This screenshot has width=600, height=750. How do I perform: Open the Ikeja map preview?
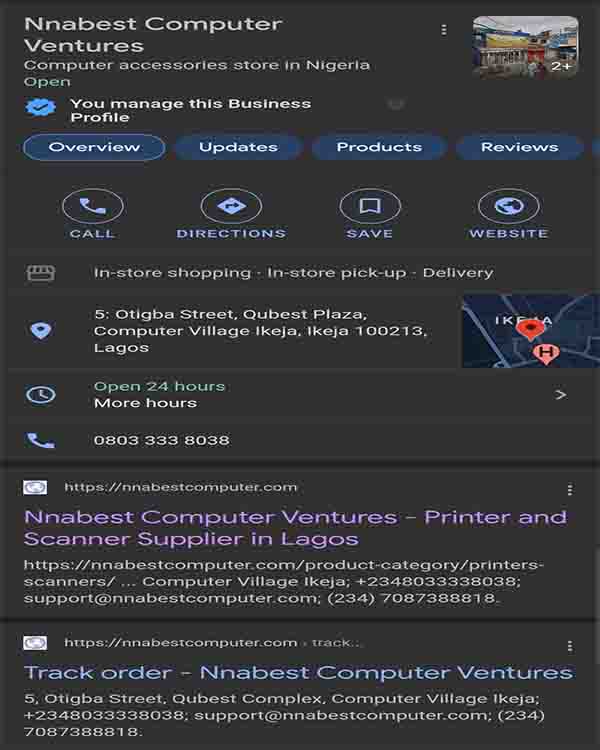[531, 331]
